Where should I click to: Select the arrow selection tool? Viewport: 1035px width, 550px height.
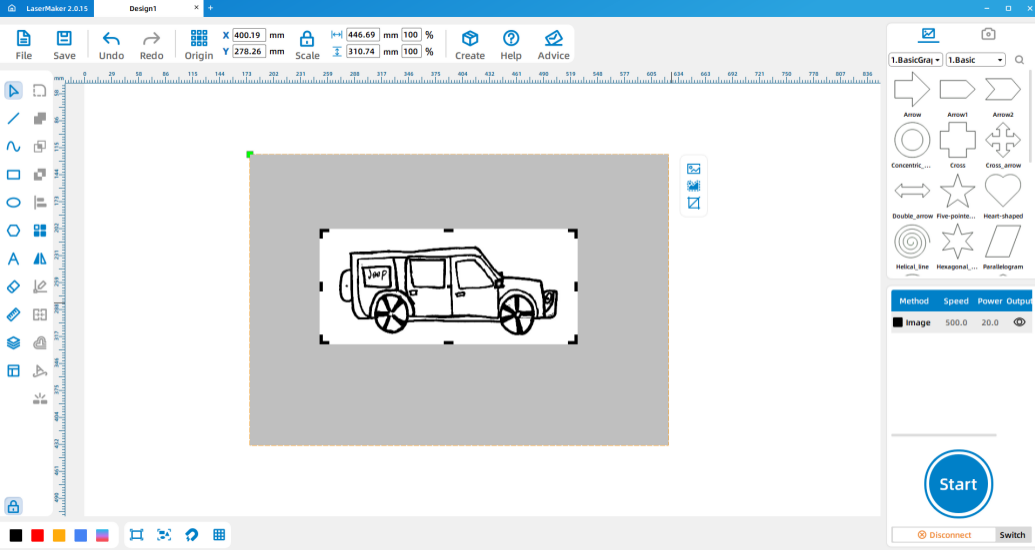point(13,90)
